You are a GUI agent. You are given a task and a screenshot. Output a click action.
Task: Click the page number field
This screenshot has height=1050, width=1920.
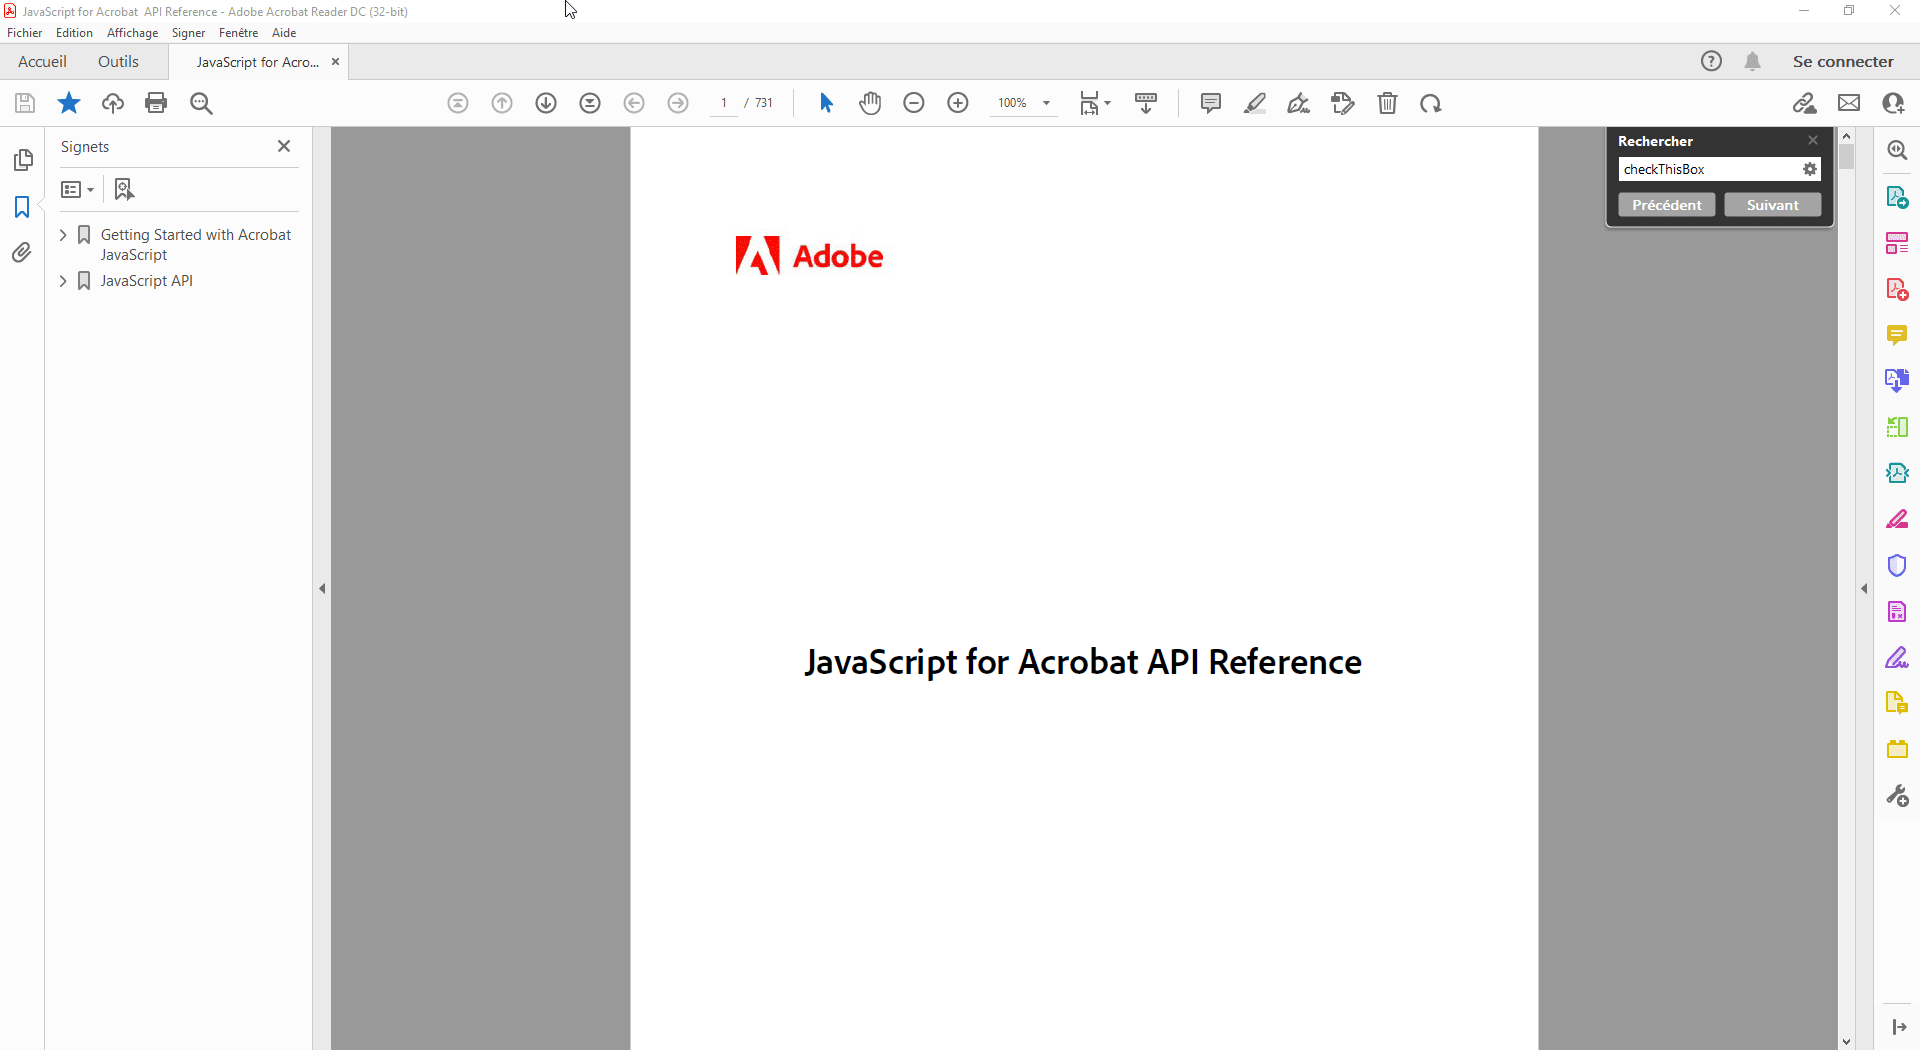pos(724,103)
